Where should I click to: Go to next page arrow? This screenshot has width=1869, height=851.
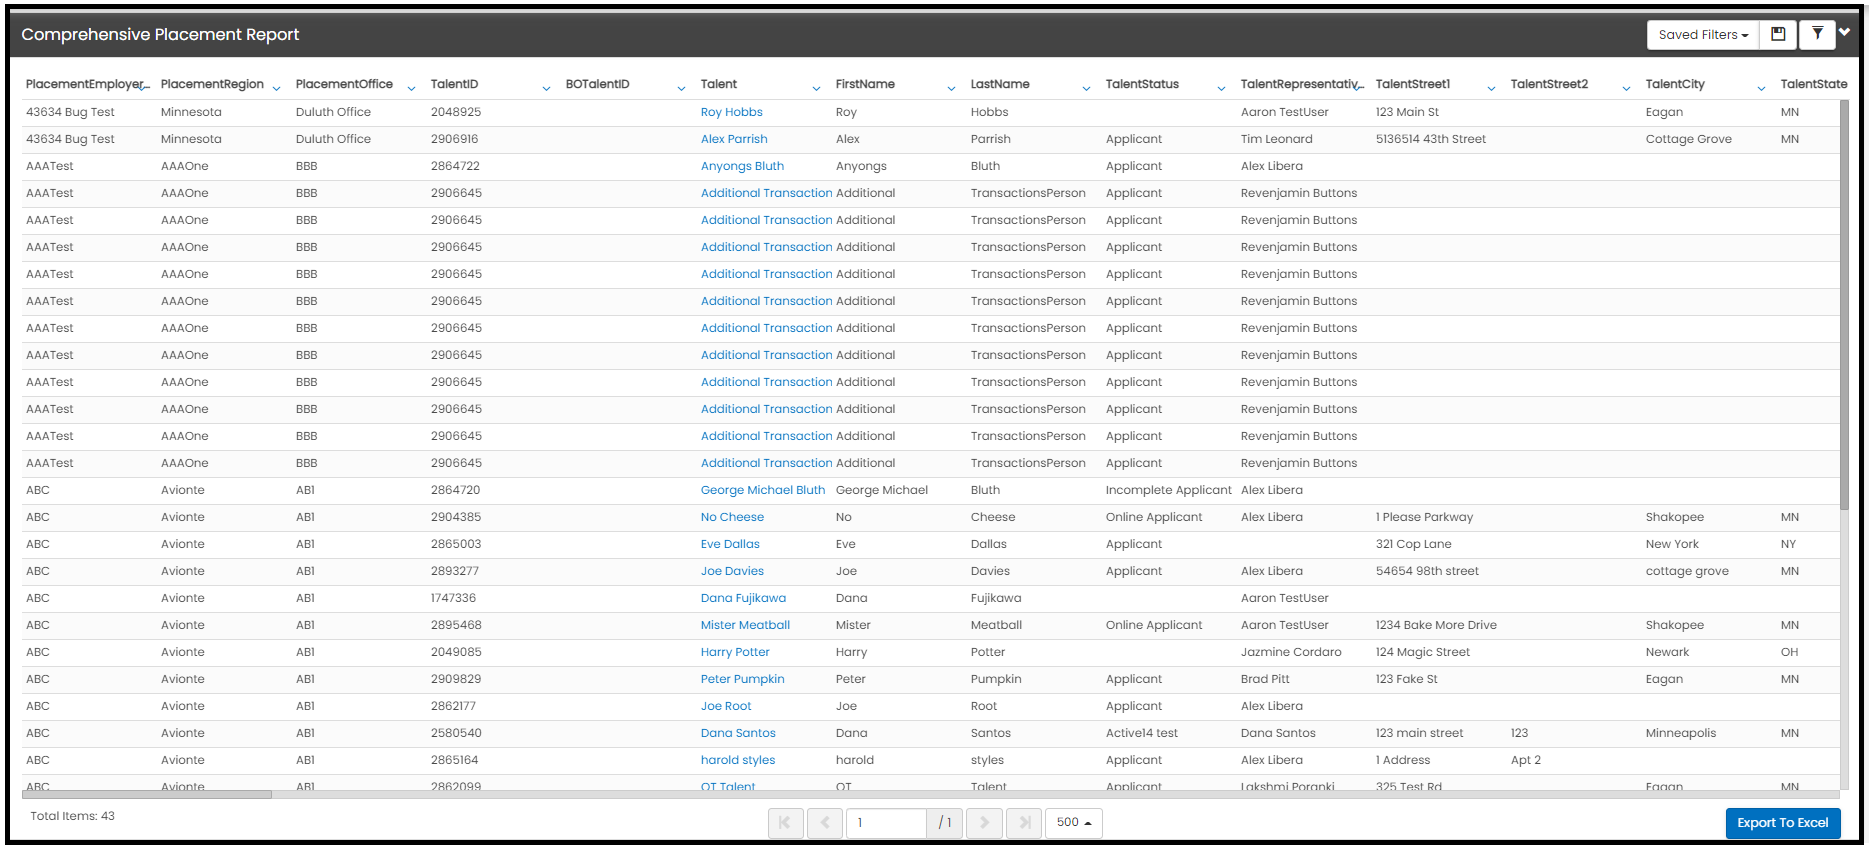984,823
